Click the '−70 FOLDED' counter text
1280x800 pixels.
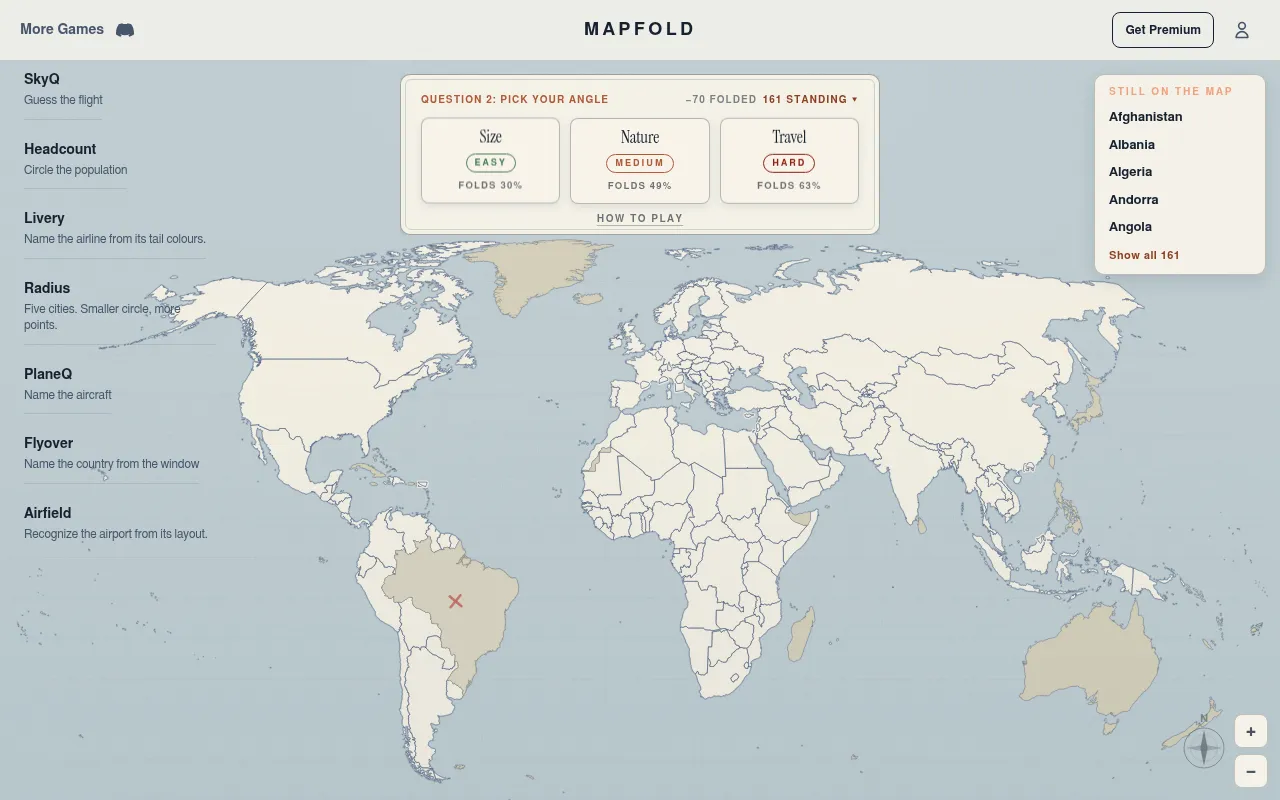pos(721,99)
